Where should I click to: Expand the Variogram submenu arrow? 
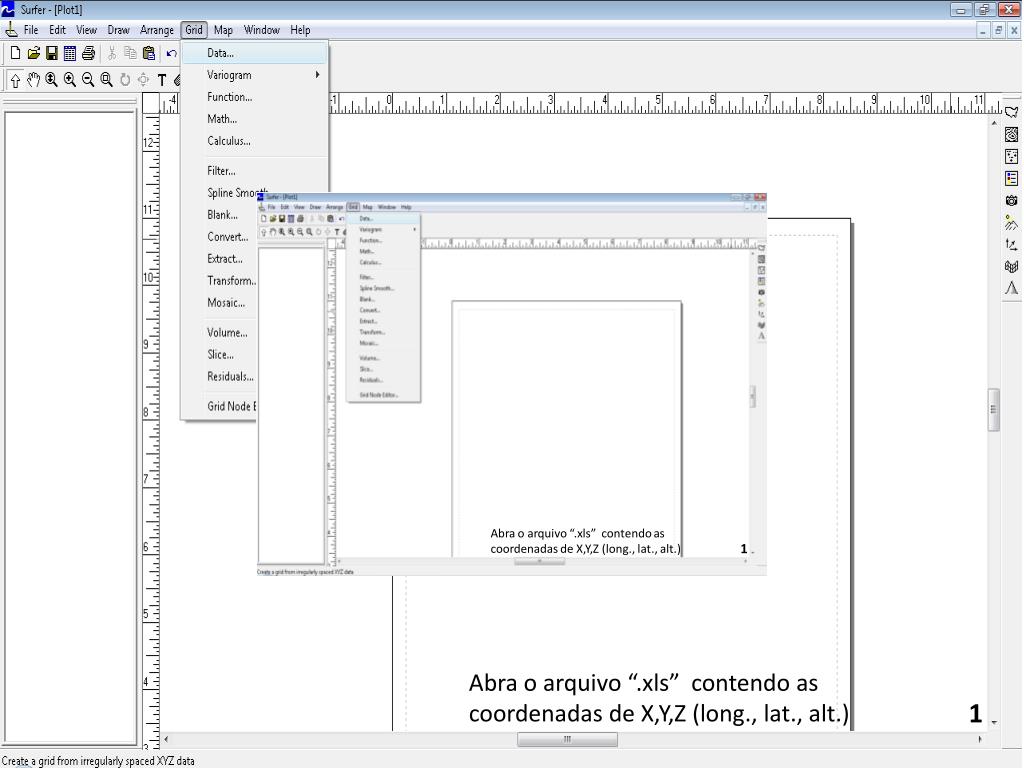coord(317,75)
